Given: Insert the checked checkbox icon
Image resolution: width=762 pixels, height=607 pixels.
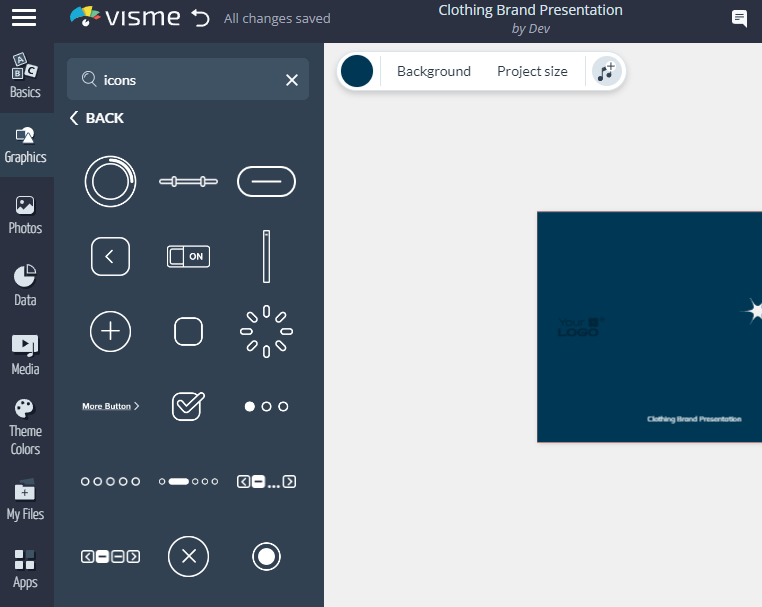Looking at the screenshot, I should pyautogui.click(x=189, y=406).
